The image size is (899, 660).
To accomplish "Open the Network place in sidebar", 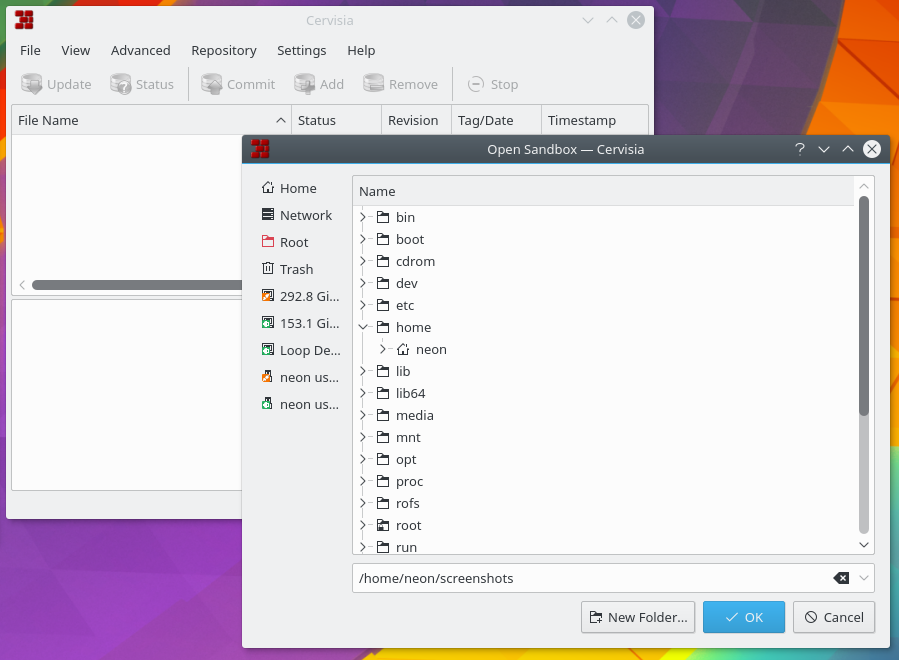I will [x=305, y=215].
